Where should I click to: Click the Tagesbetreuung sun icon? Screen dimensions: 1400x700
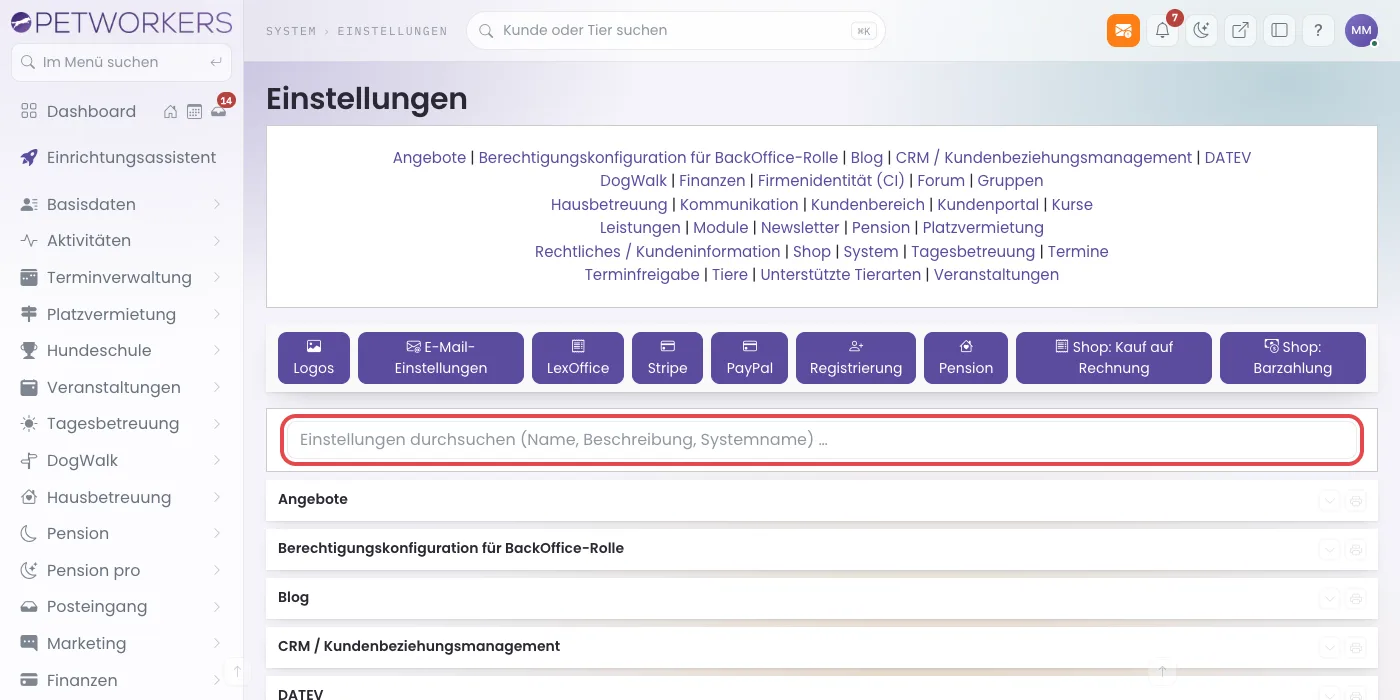29,424
